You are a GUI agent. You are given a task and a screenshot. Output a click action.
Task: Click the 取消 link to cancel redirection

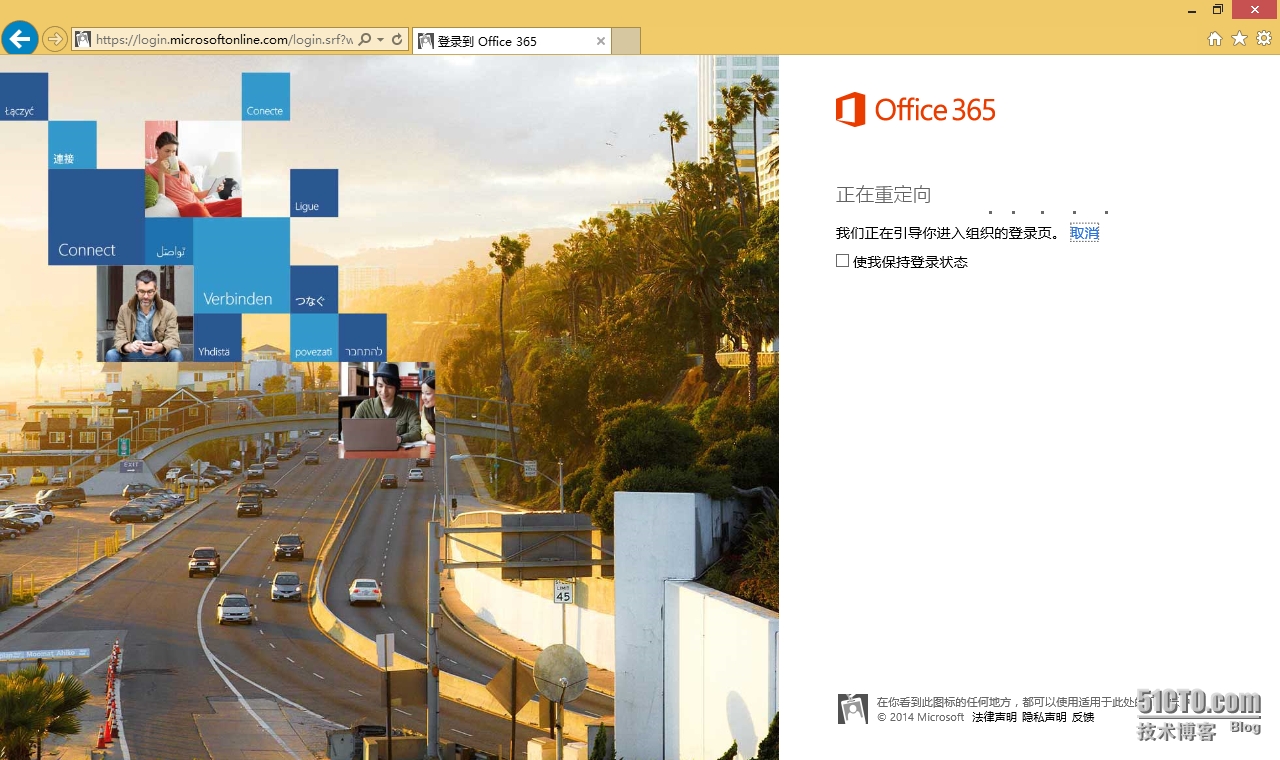click(x=1083, y=231)
